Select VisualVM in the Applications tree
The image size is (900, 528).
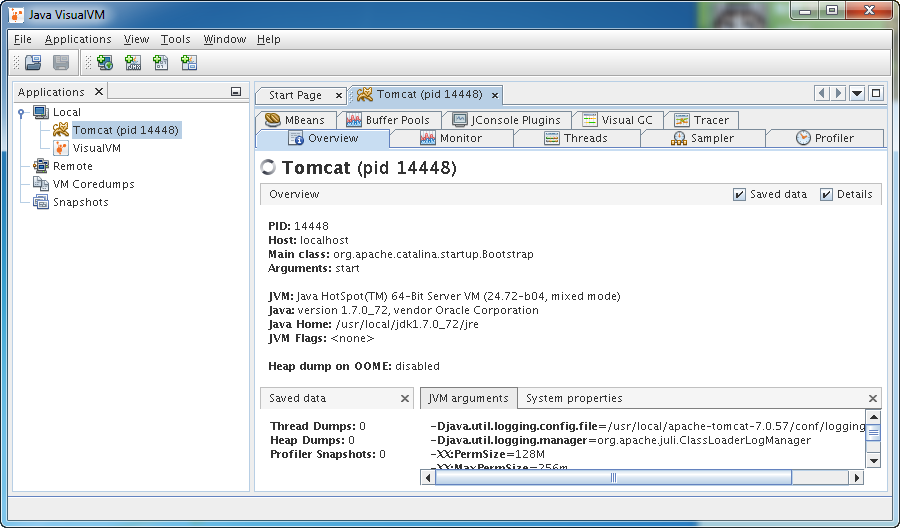tap(96, 148)
